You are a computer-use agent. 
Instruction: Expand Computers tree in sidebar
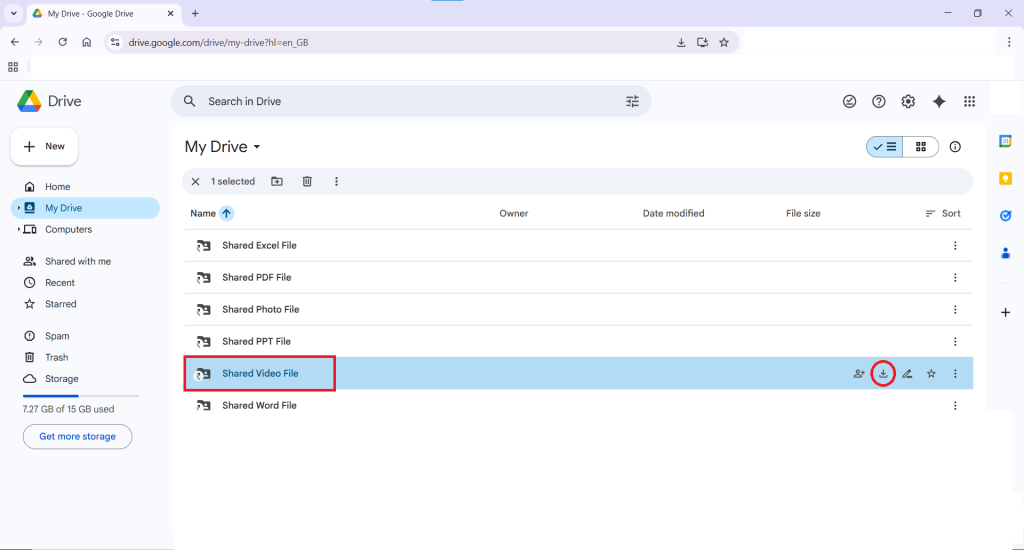(19, 230)
